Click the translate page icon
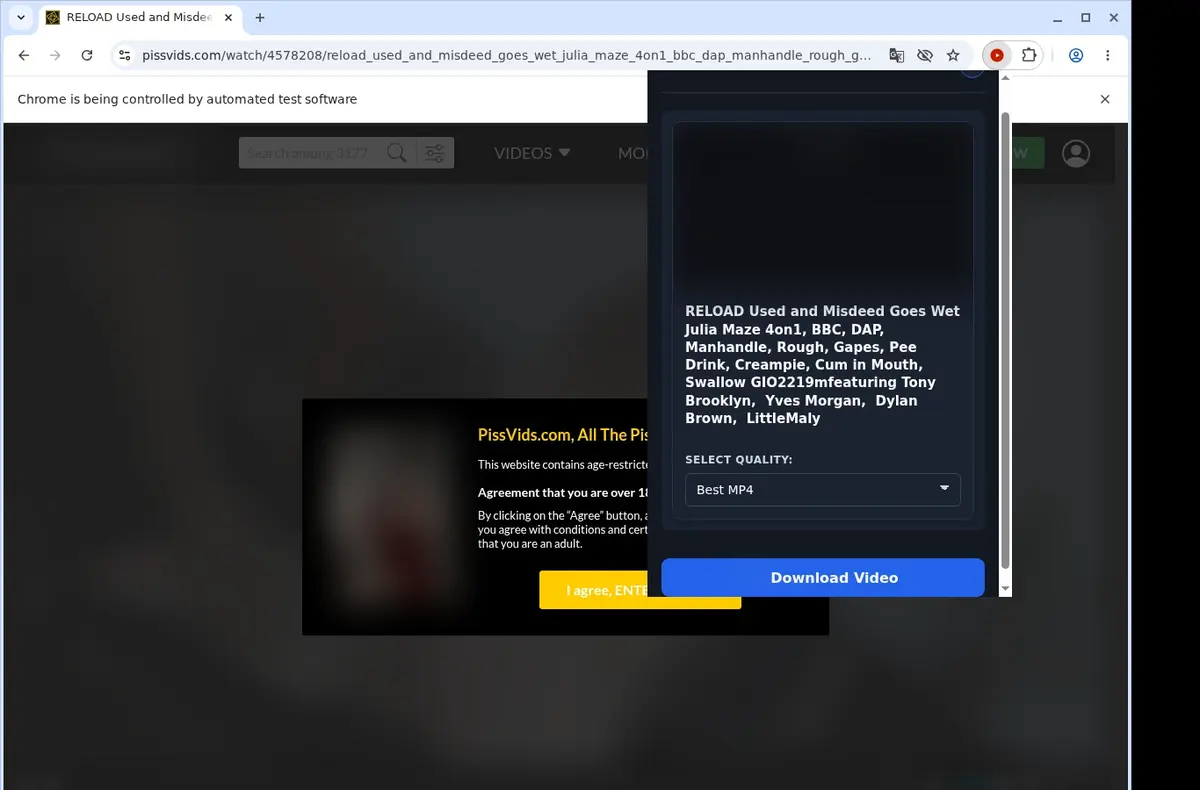 897,56
